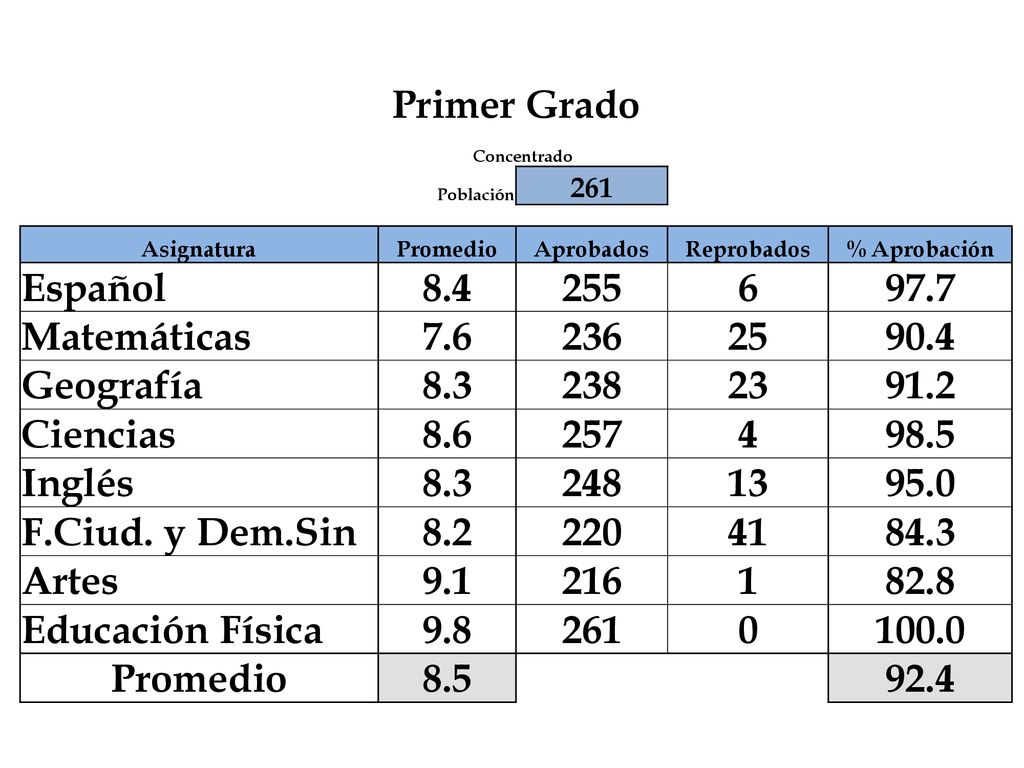Click the % Aprobación column header

point(920,246)
